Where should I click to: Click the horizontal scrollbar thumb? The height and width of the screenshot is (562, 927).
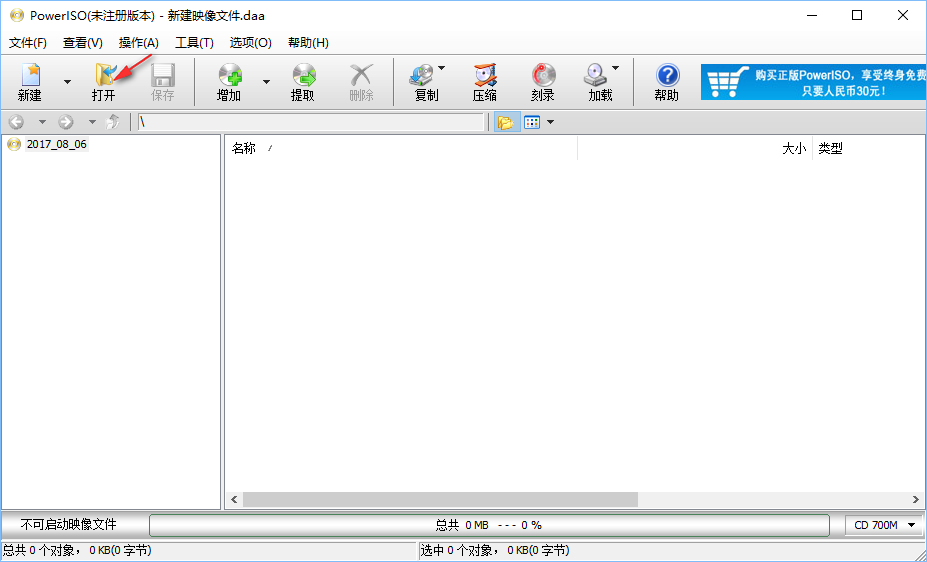coord(440,499)
